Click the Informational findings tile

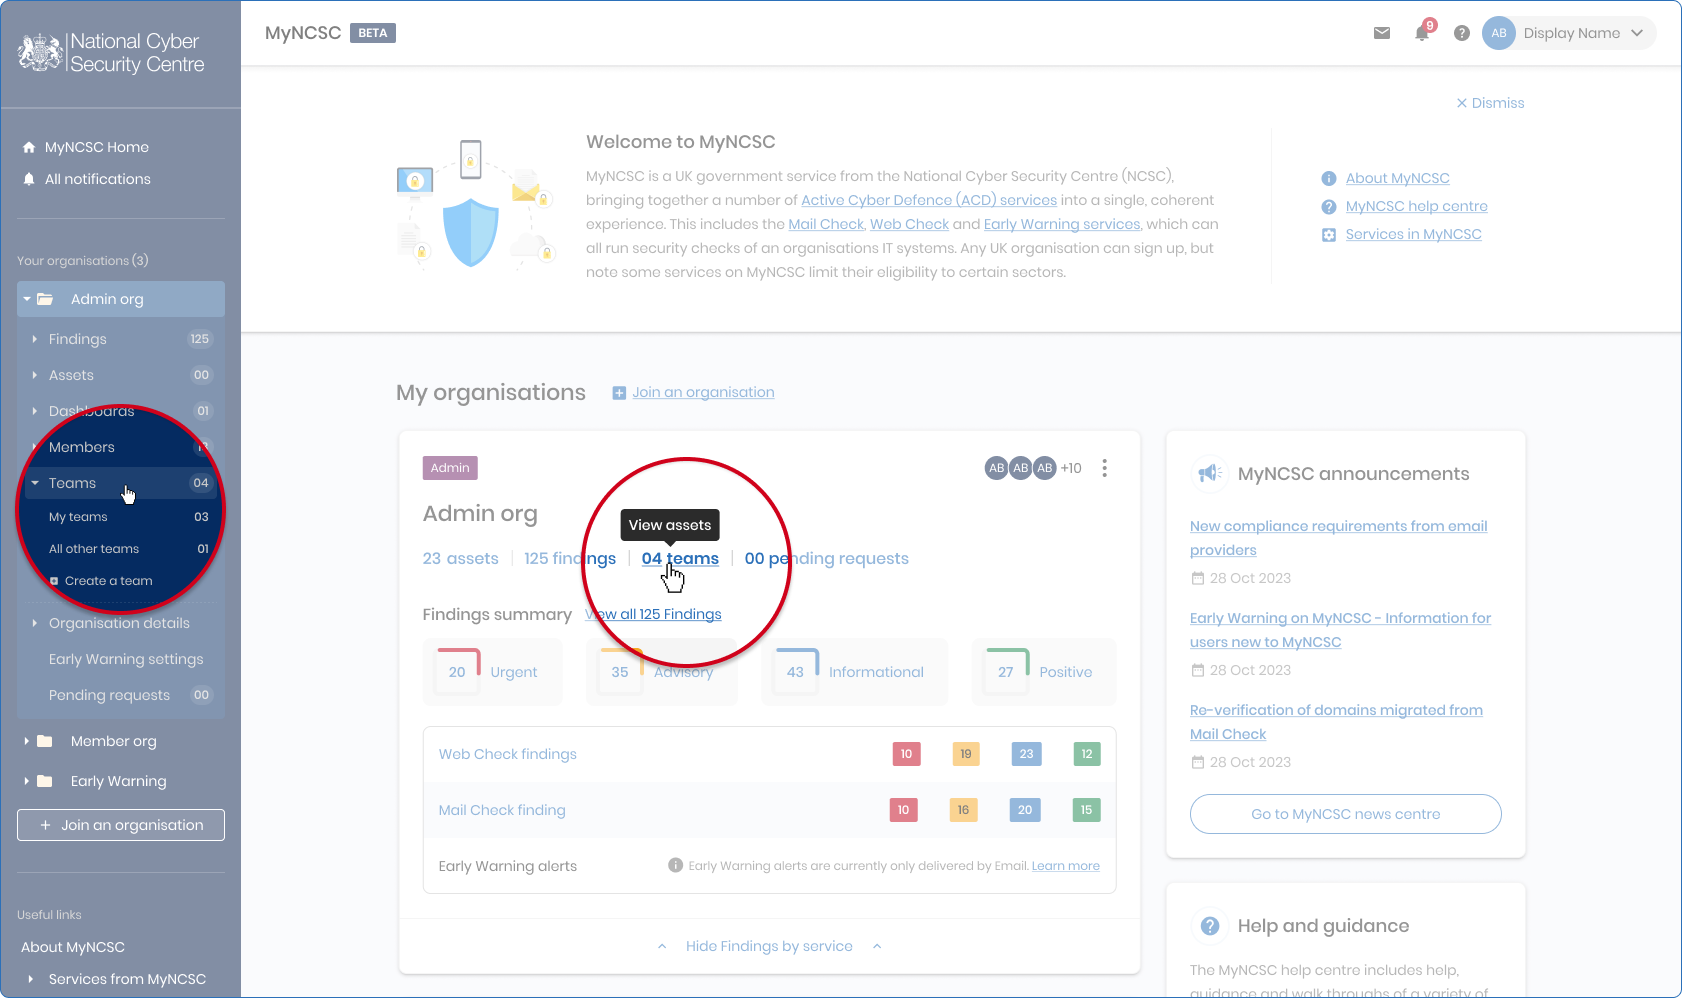(854, 672)
